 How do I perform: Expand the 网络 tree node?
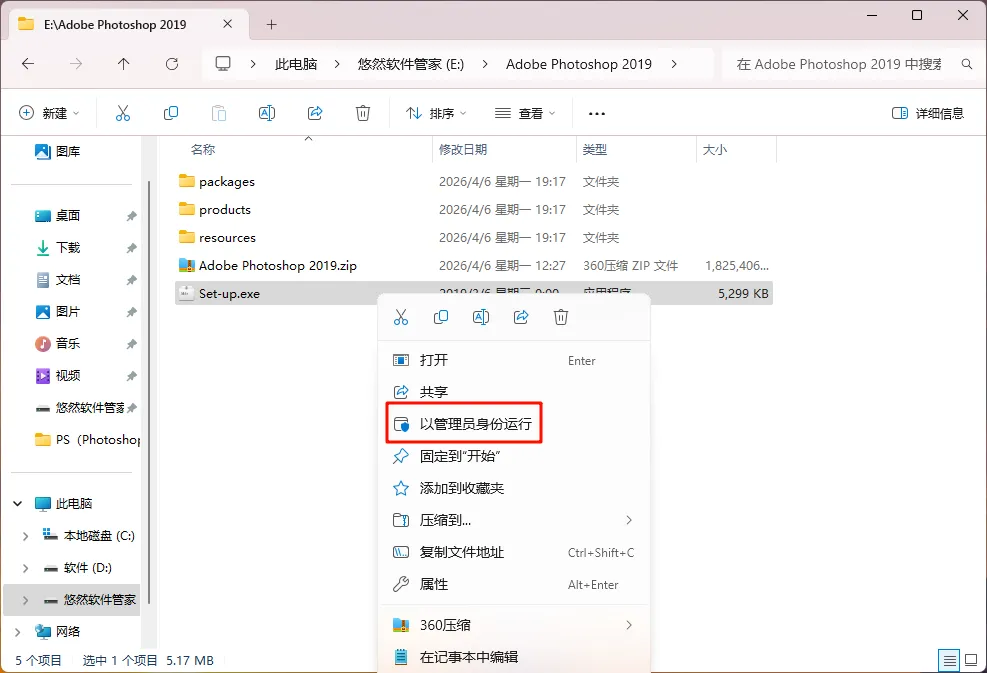(x=18, y=631)
